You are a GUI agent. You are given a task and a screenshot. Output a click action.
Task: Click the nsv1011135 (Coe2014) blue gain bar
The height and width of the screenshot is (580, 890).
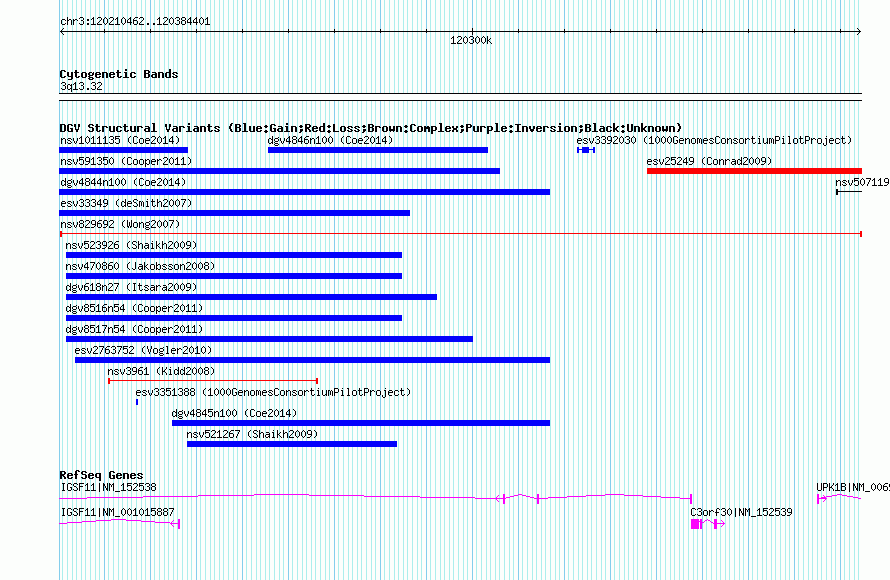click(x=123, y=150)
